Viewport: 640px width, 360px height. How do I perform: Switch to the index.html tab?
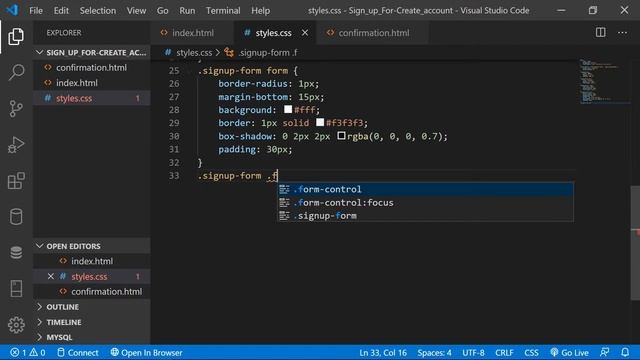click(192, 33)
